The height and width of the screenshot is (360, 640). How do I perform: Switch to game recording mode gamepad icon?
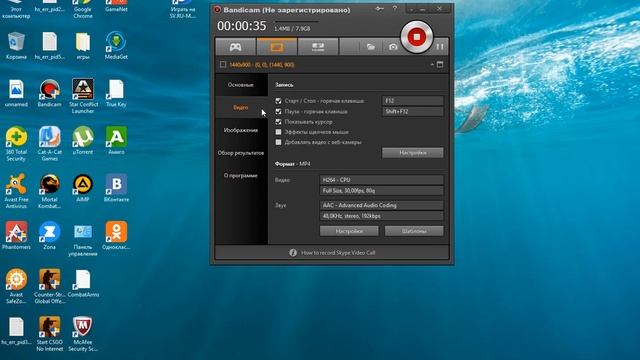pos(236,47)
